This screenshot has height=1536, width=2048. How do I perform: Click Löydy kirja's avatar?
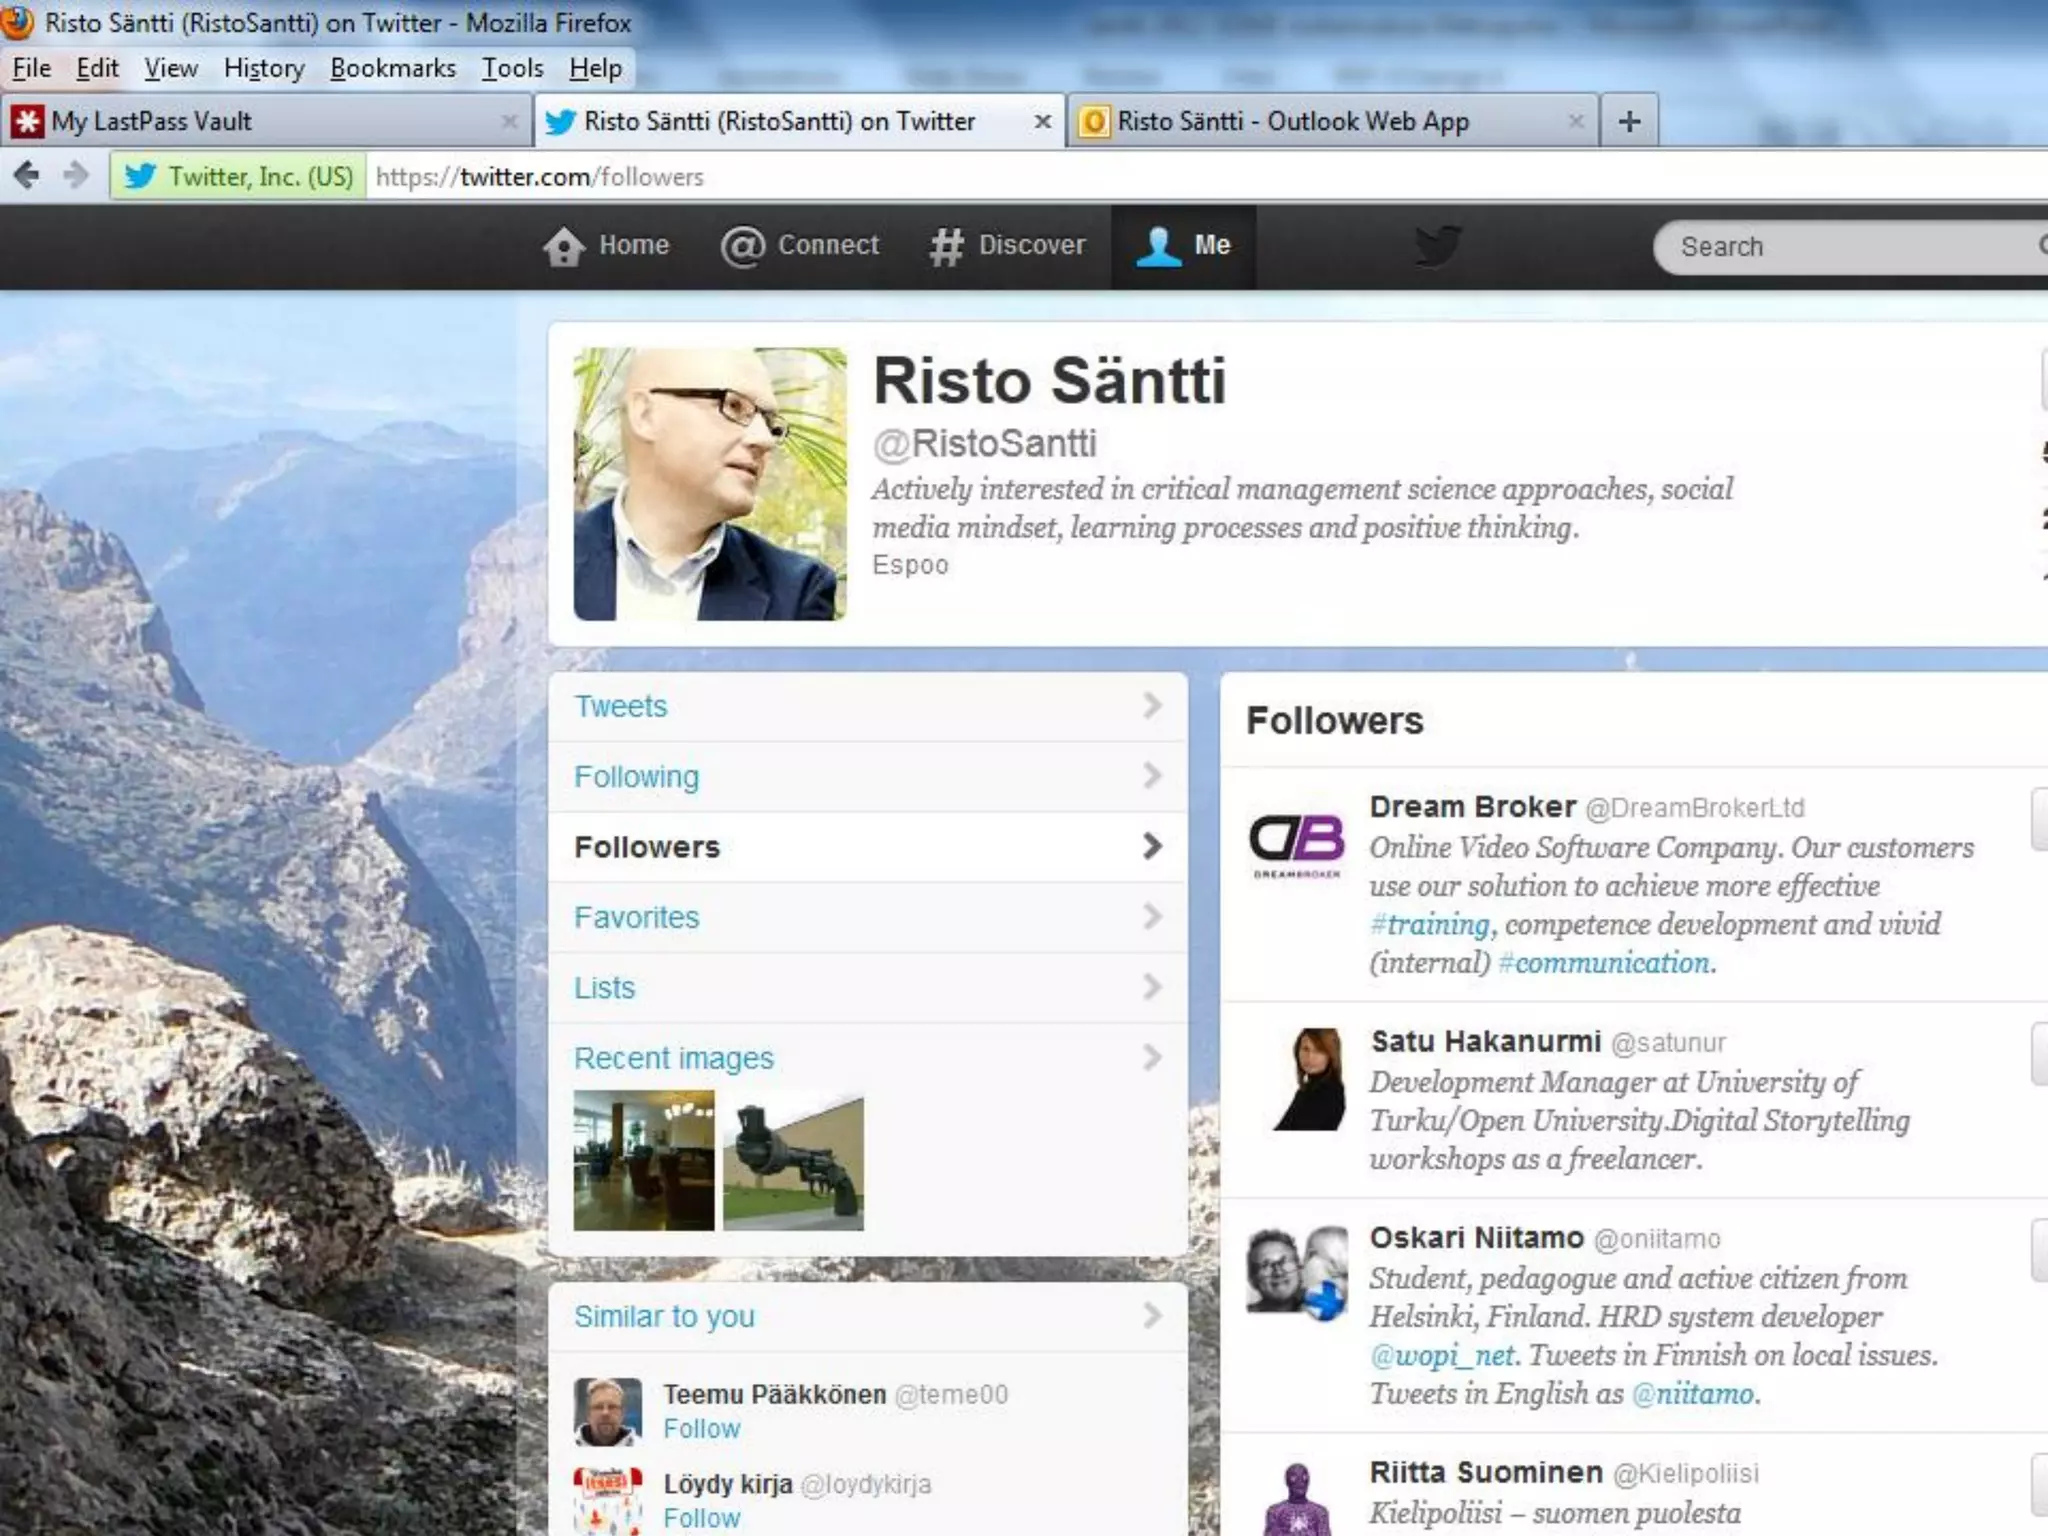click(x=608, y=1501)
